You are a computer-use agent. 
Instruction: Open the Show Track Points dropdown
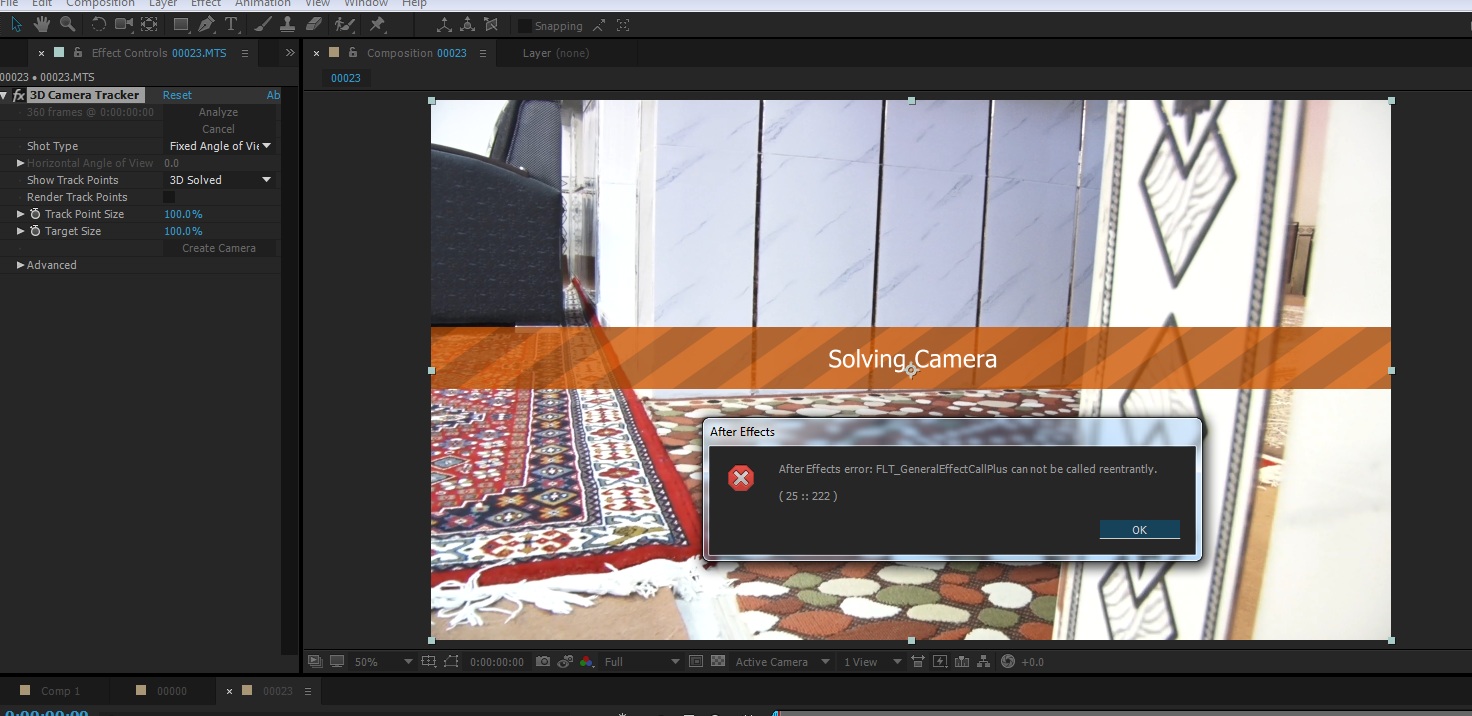(220, 180)
